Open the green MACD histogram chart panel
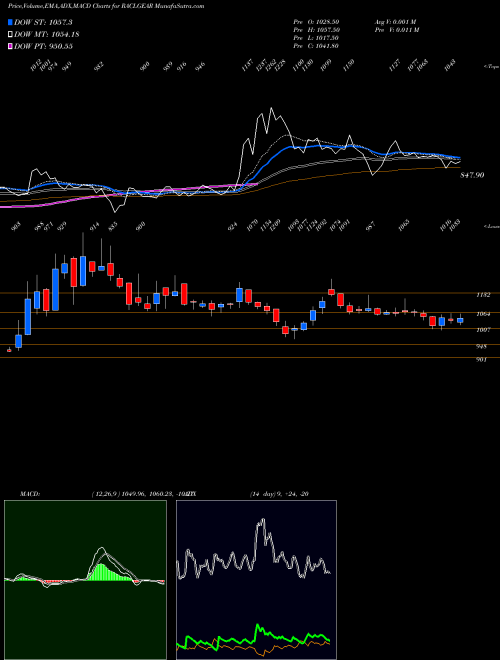This screenshot has height=660, width=500. pyautogui.click(x=85, y=580)
